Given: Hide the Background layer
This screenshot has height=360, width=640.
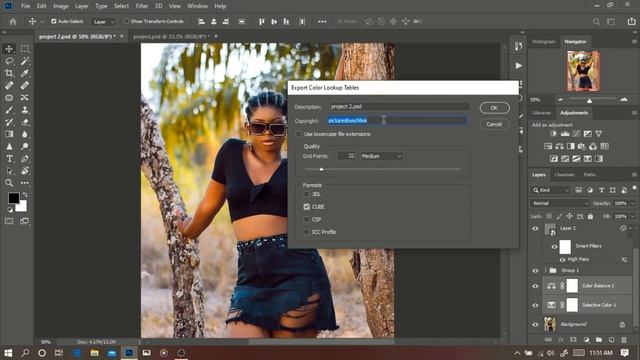Looking at the screenshot, I should point(535,324).
